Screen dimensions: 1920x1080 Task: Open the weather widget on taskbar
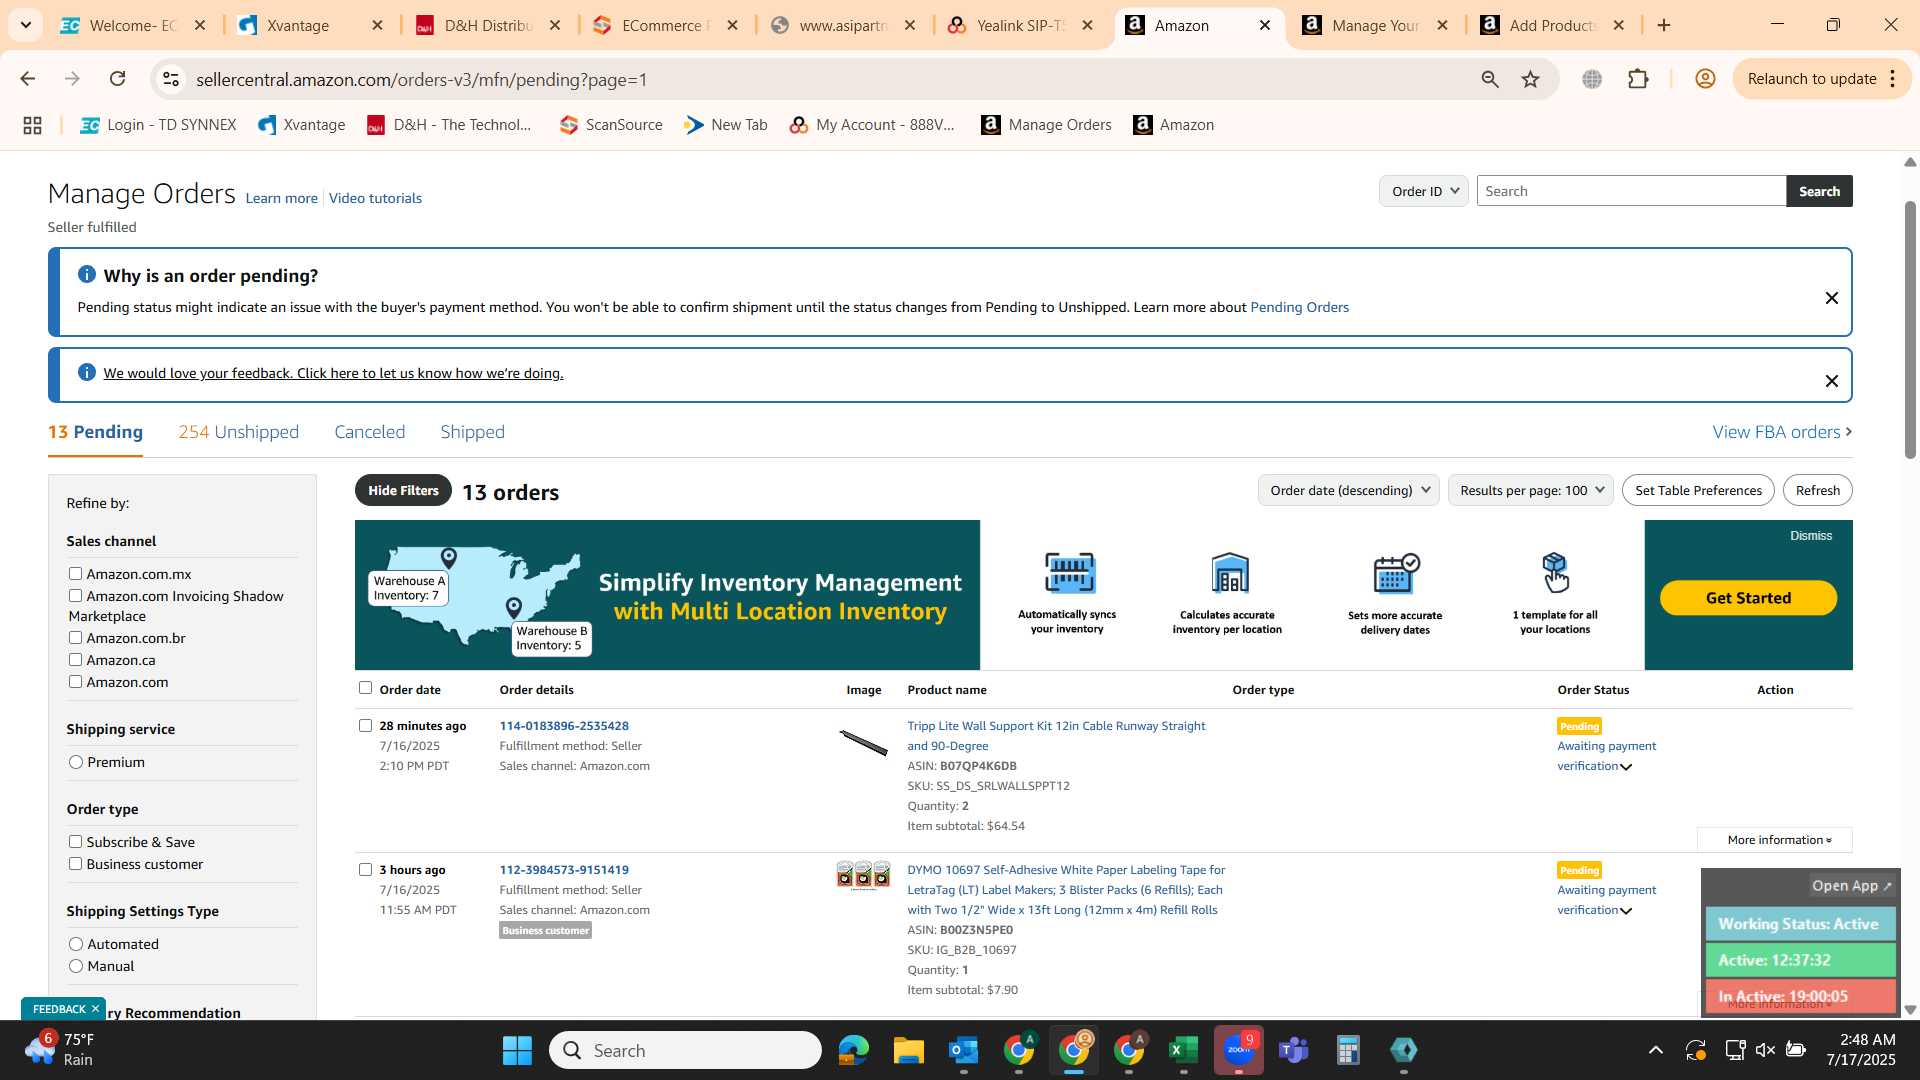[x=62, y=1050]
